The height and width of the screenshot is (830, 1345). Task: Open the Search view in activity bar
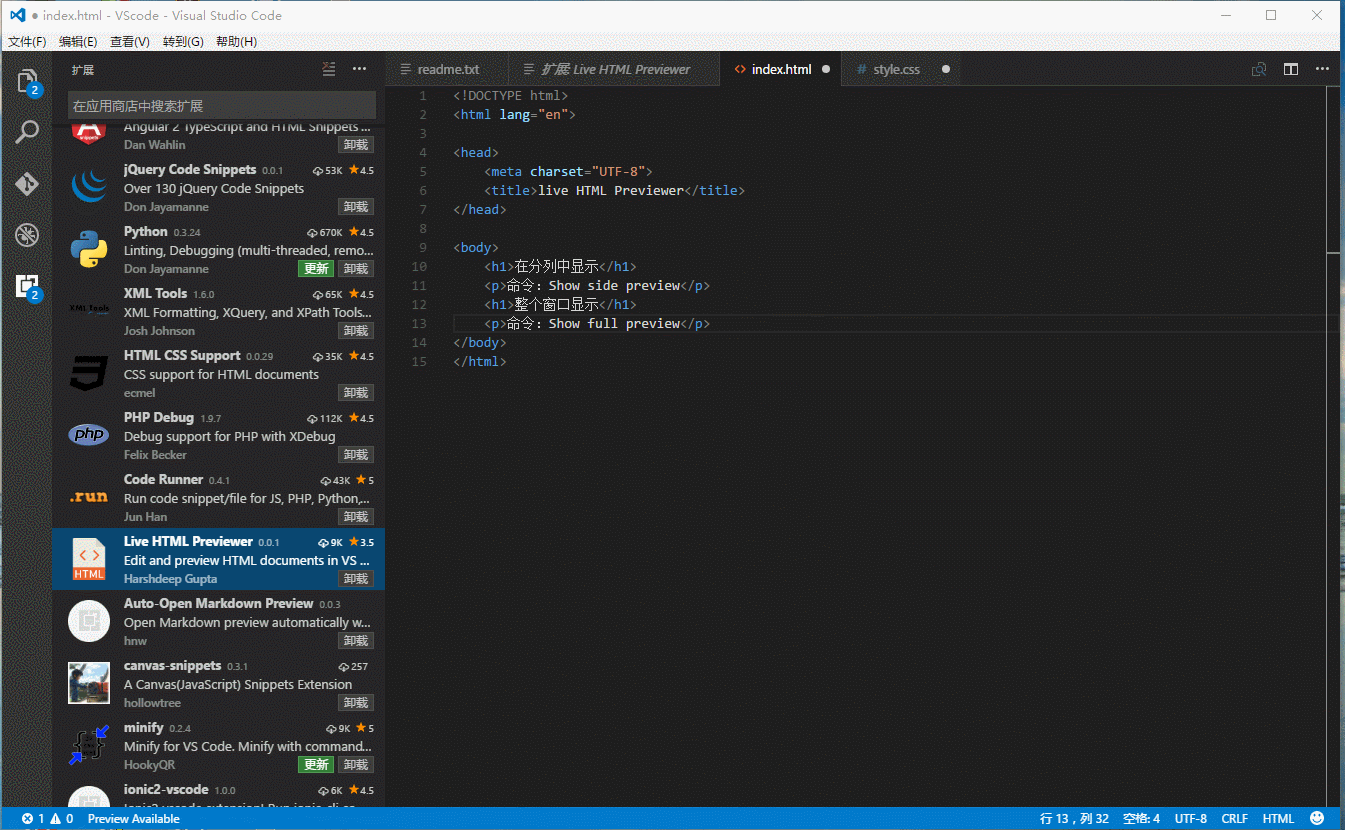click(x=27, y=132)
